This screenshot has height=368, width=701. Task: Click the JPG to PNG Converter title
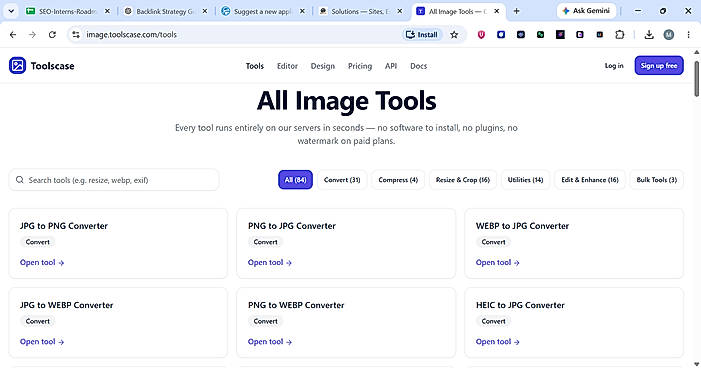[x=64, y=226]
